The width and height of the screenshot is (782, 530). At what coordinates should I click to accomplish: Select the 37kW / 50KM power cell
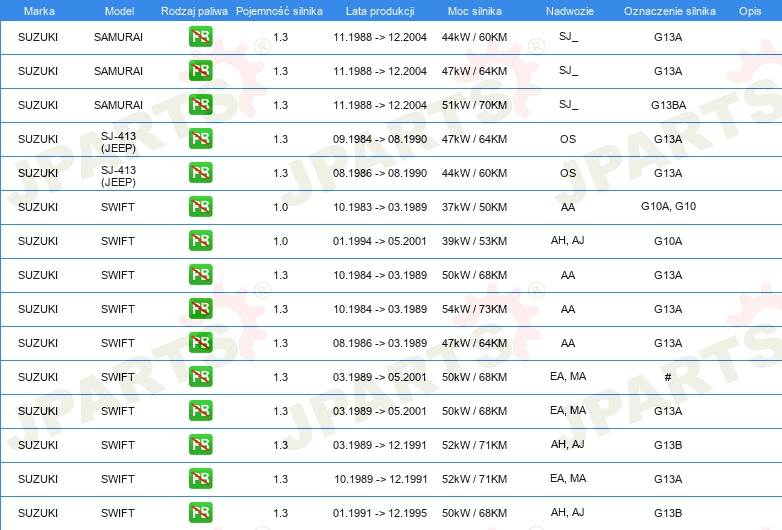pyautogui.click(x=474, y=207)
